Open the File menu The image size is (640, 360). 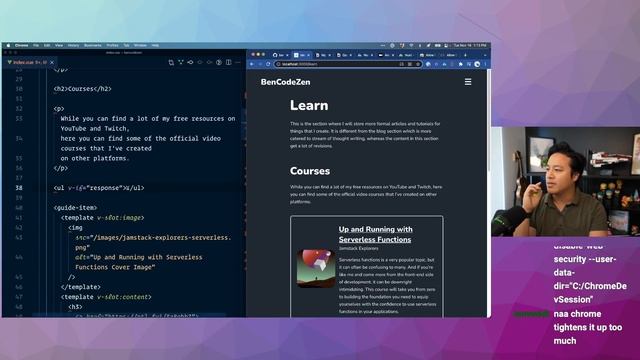point(36,45)
